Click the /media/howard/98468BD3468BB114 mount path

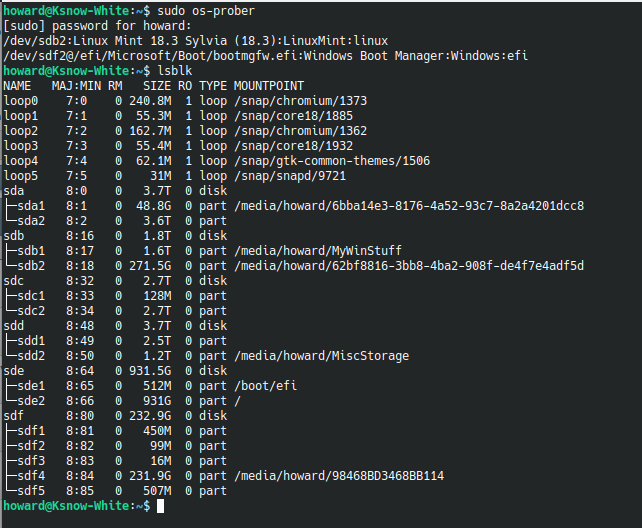[338, 476]
